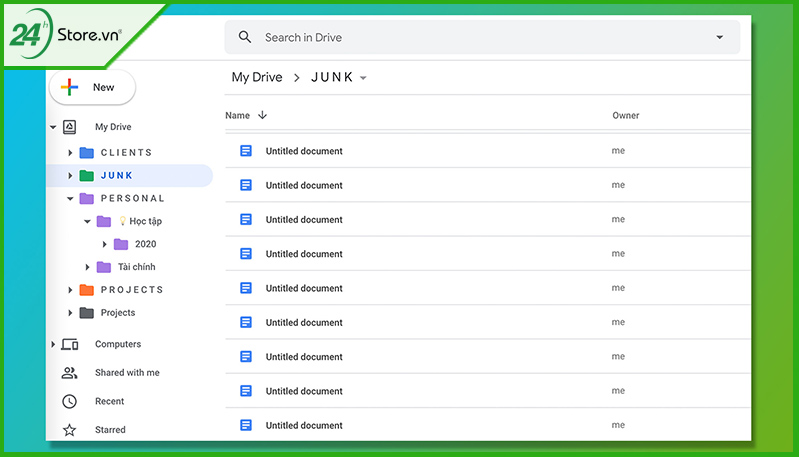The height and width of the screenshot is (457, 799).
Task: Open the Starred view
Action: (x=110, y=430)
